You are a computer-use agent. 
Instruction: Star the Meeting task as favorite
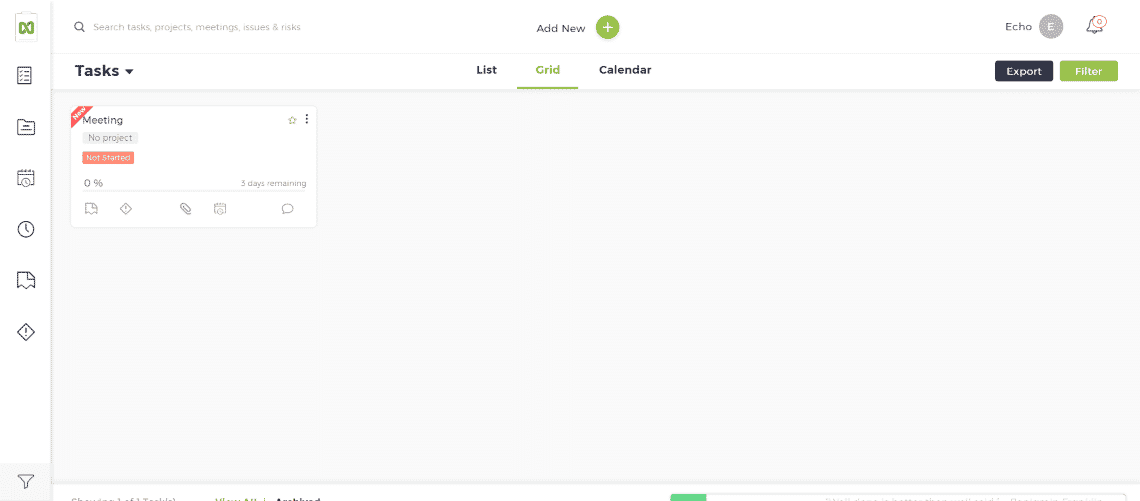292,120
